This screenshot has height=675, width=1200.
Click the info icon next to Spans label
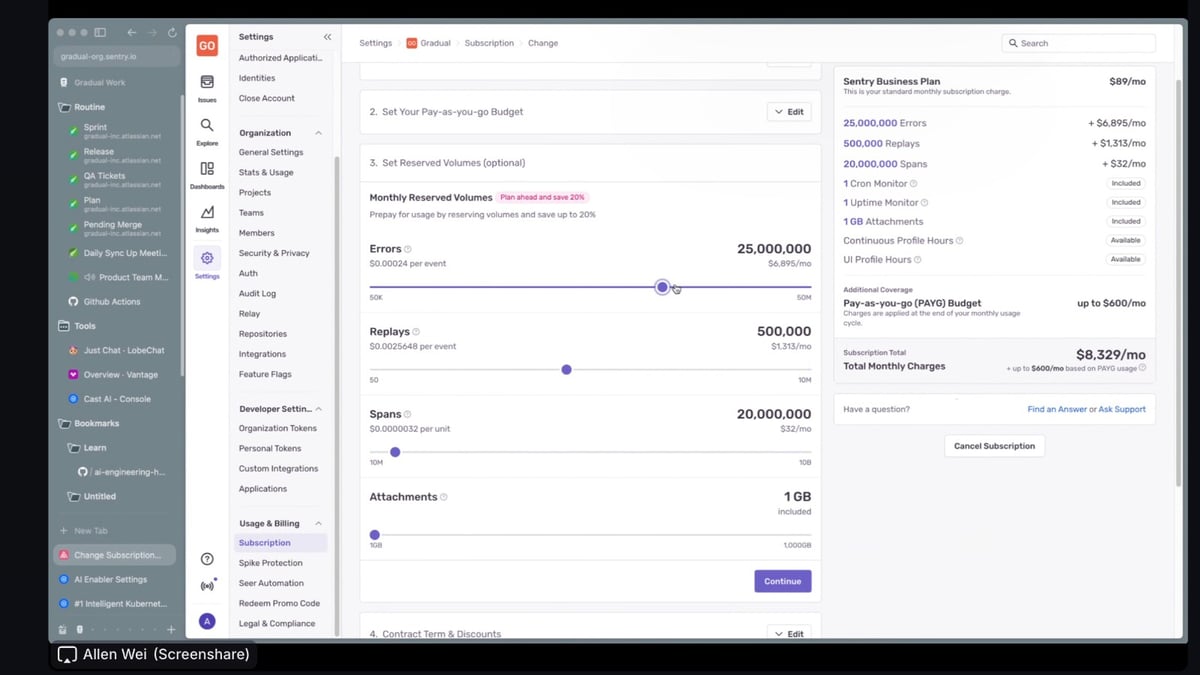click(408, 414)
